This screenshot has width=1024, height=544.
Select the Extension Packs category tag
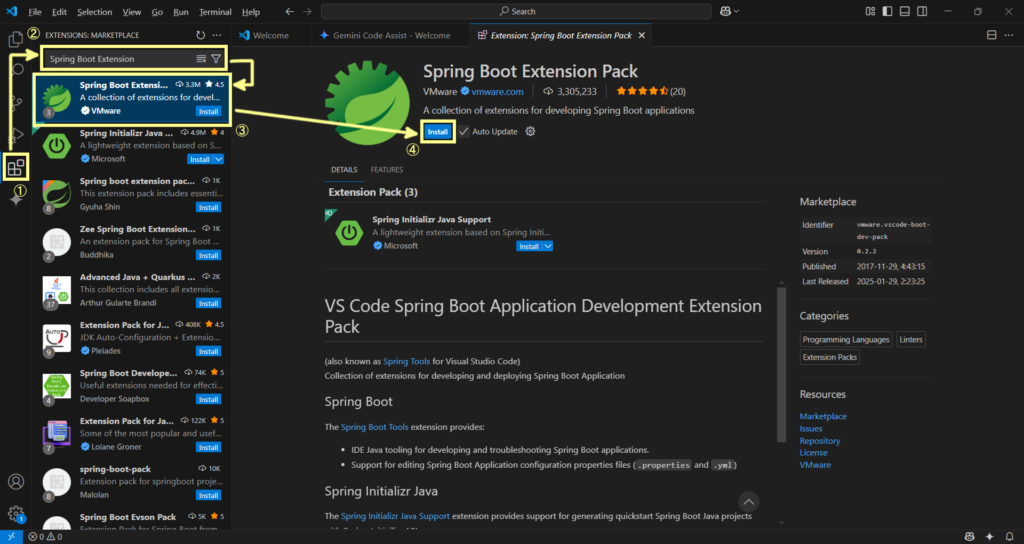pos(829,357)
